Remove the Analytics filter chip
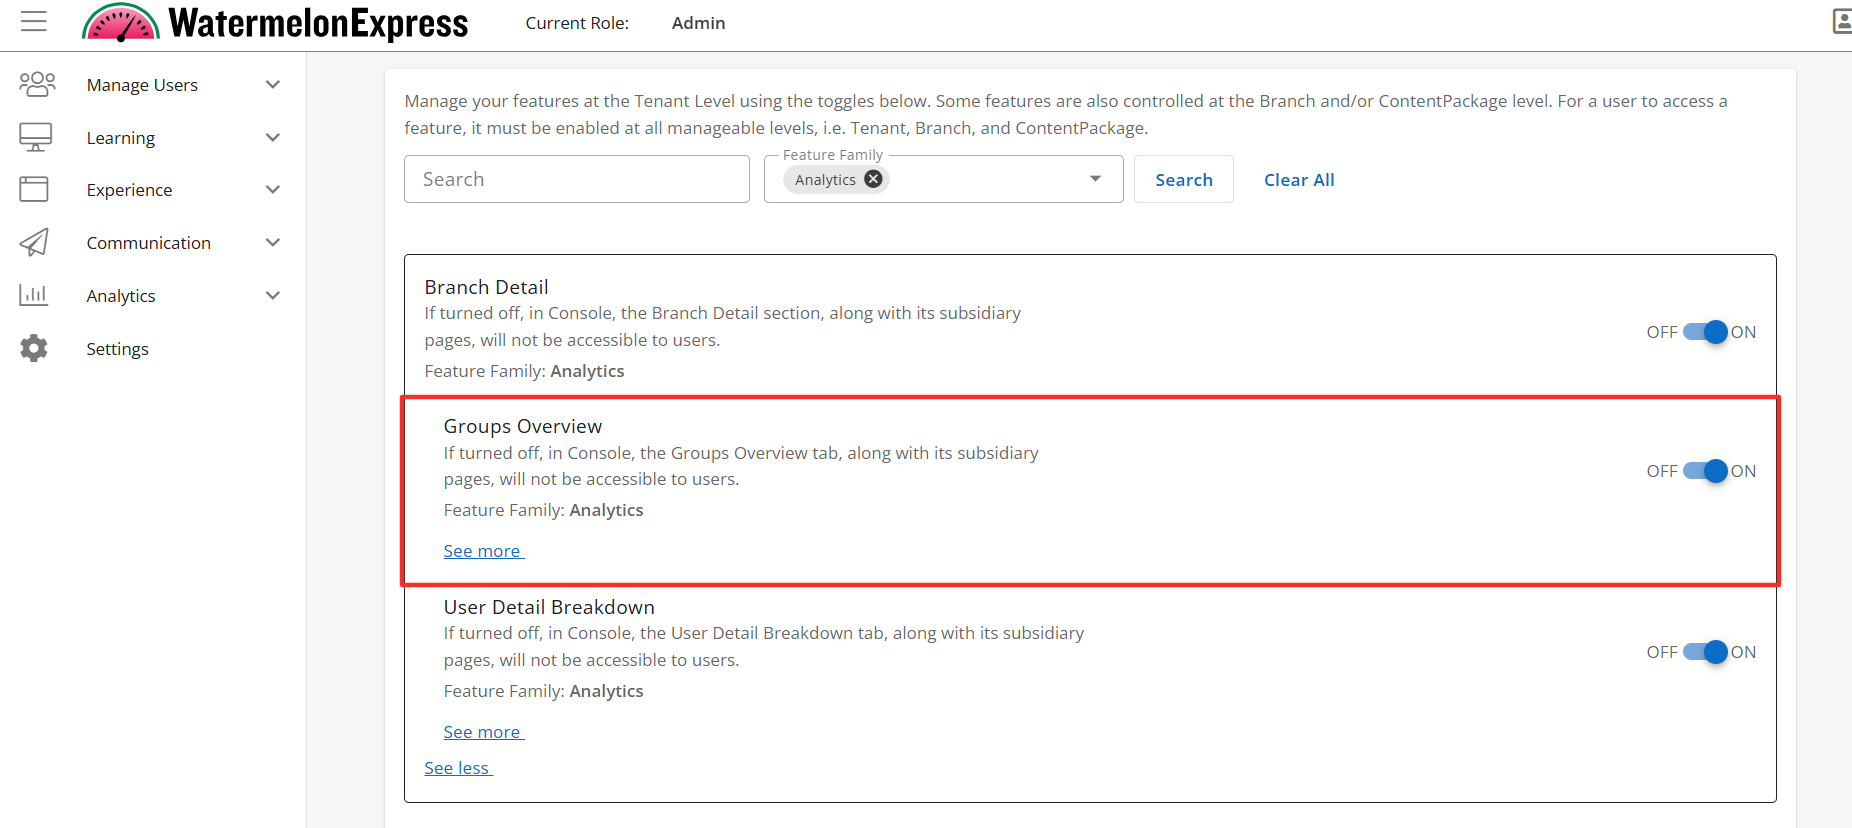 click(873, 179)
